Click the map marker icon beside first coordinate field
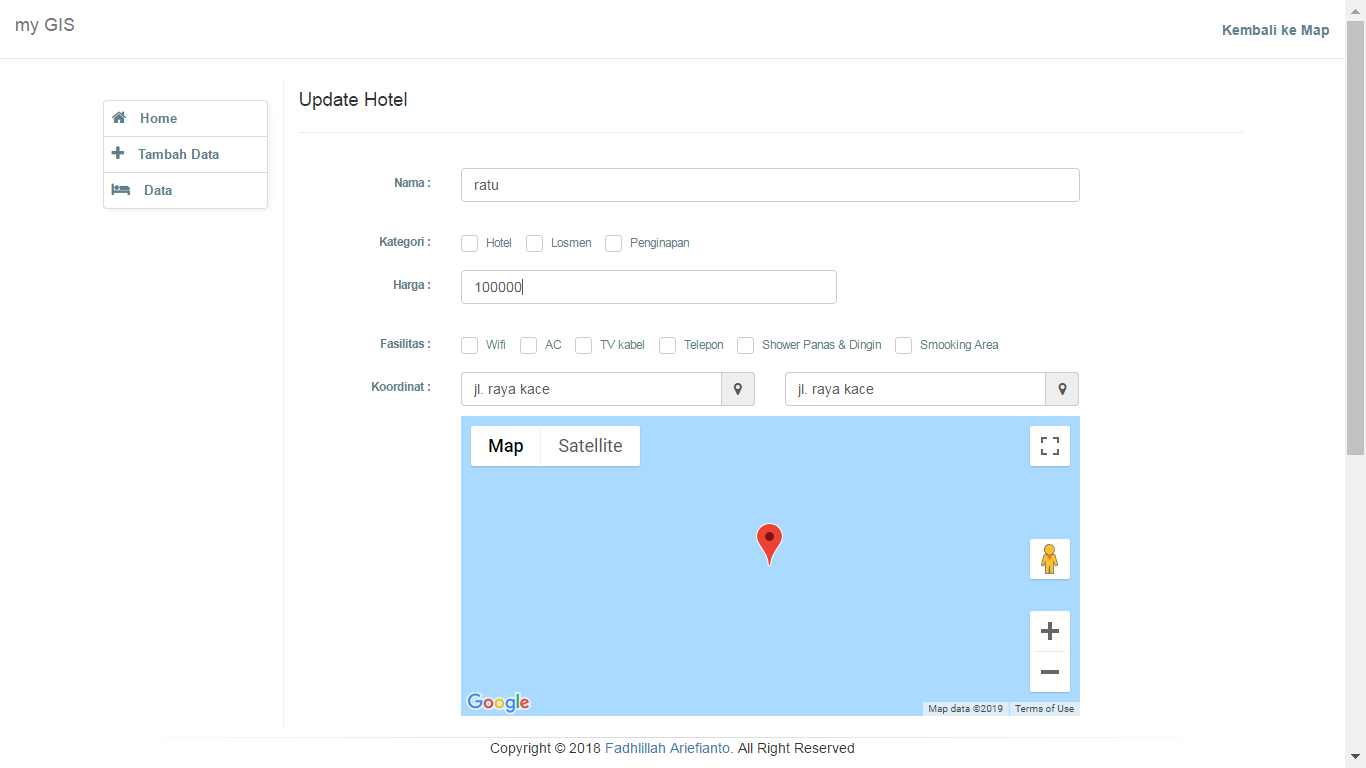 pos(738,389)
